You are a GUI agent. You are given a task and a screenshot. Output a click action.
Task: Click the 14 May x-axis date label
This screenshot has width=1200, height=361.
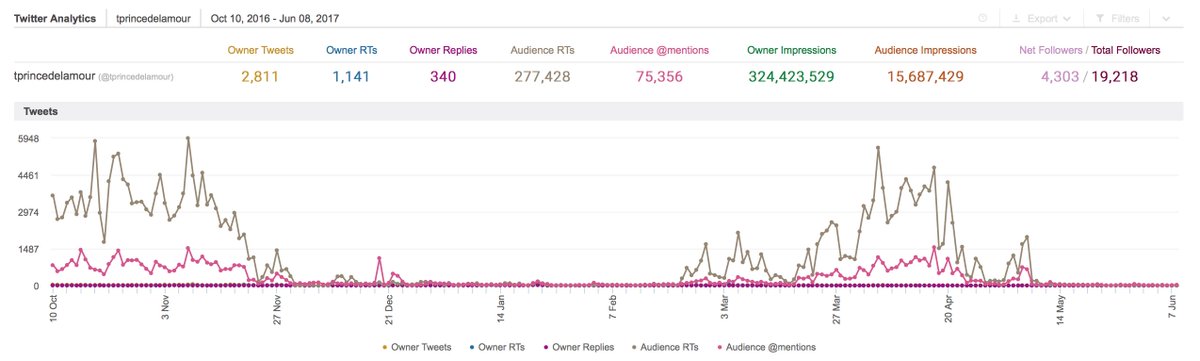tap(1063, 309)
